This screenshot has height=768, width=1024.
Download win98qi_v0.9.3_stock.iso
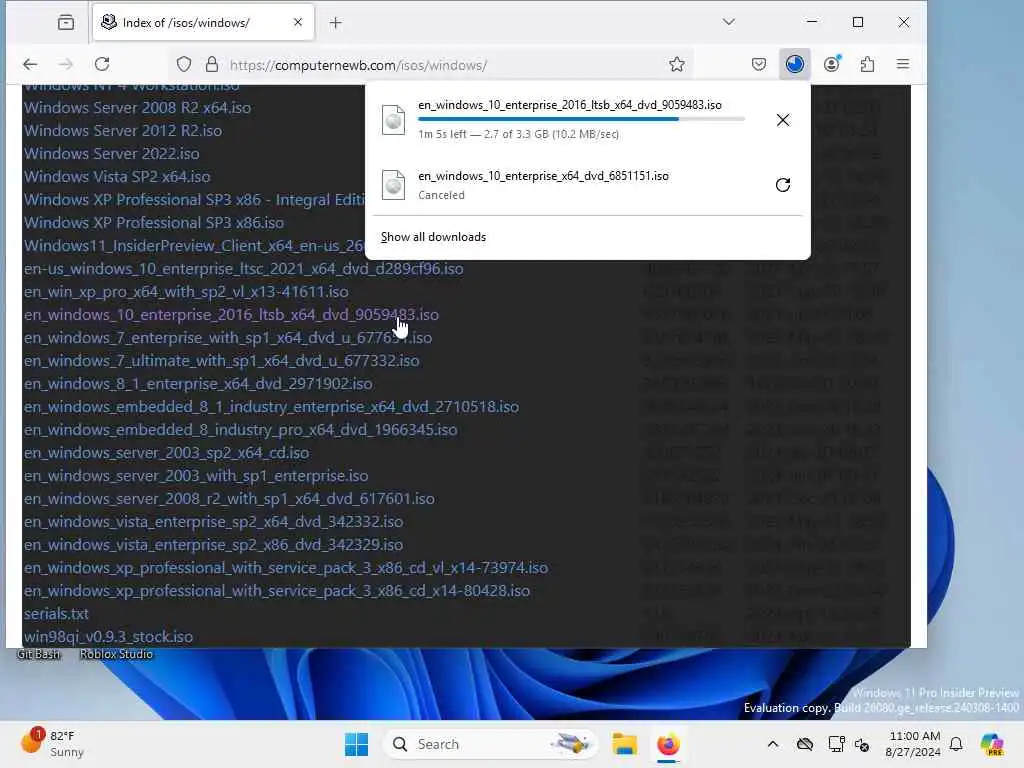[x=108, y=637]
